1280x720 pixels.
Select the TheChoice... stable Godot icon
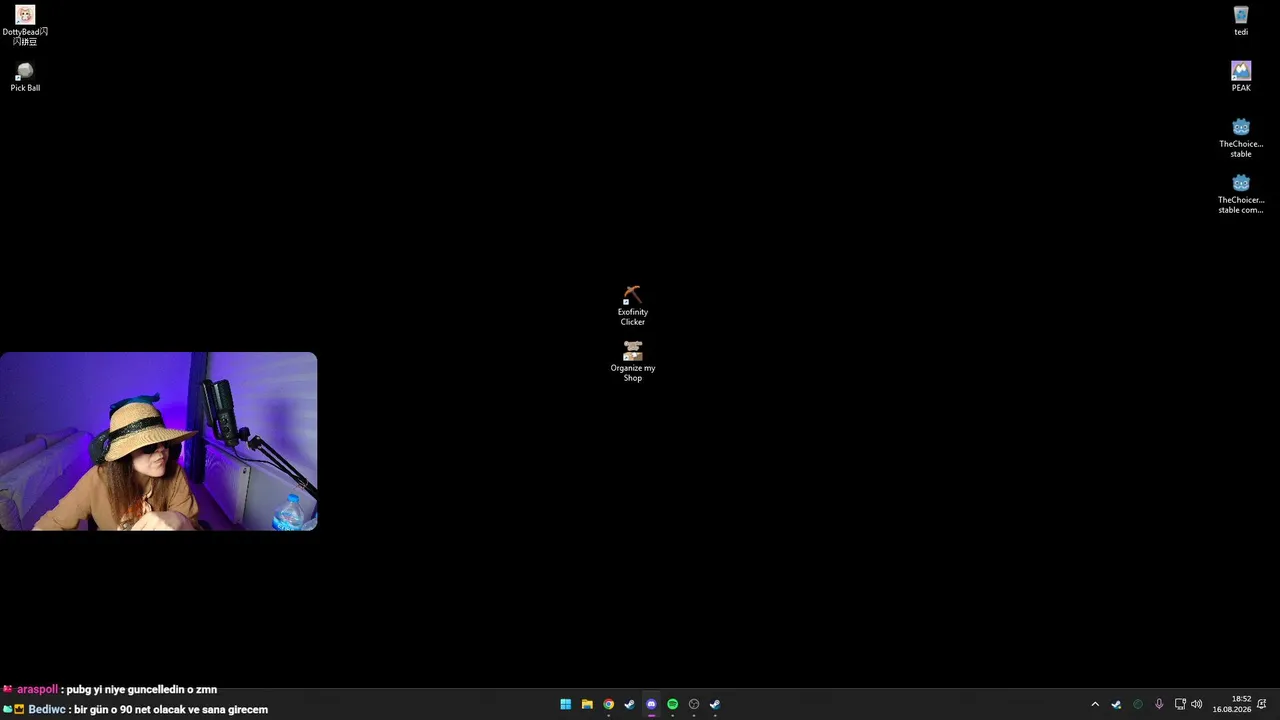click(x=1241, y=138)
